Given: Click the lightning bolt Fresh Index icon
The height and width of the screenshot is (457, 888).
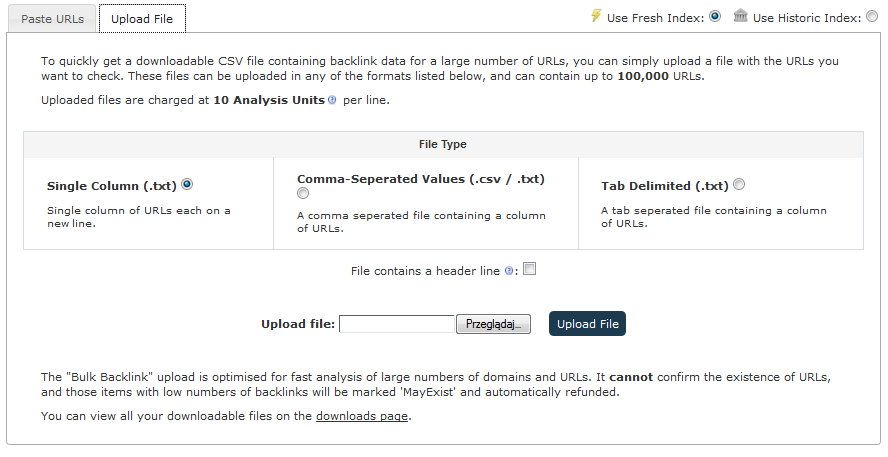Looking at the screenshot, I should pyautogui.click(x=596, y=16).
